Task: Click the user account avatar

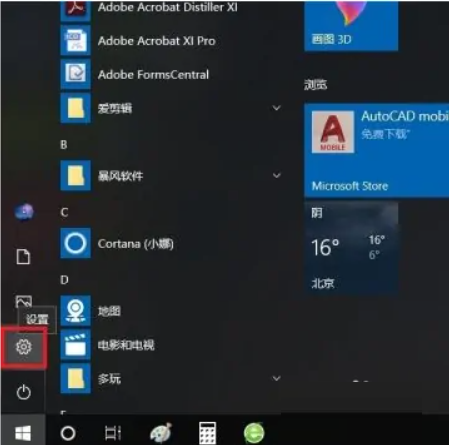Action: click(24, 211)
